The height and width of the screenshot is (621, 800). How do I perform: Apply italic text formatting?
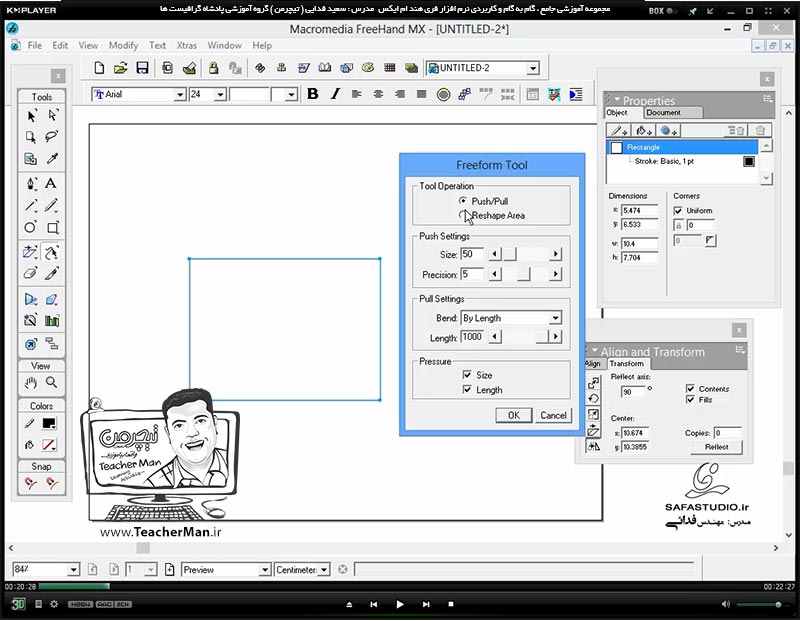point(335,94)
